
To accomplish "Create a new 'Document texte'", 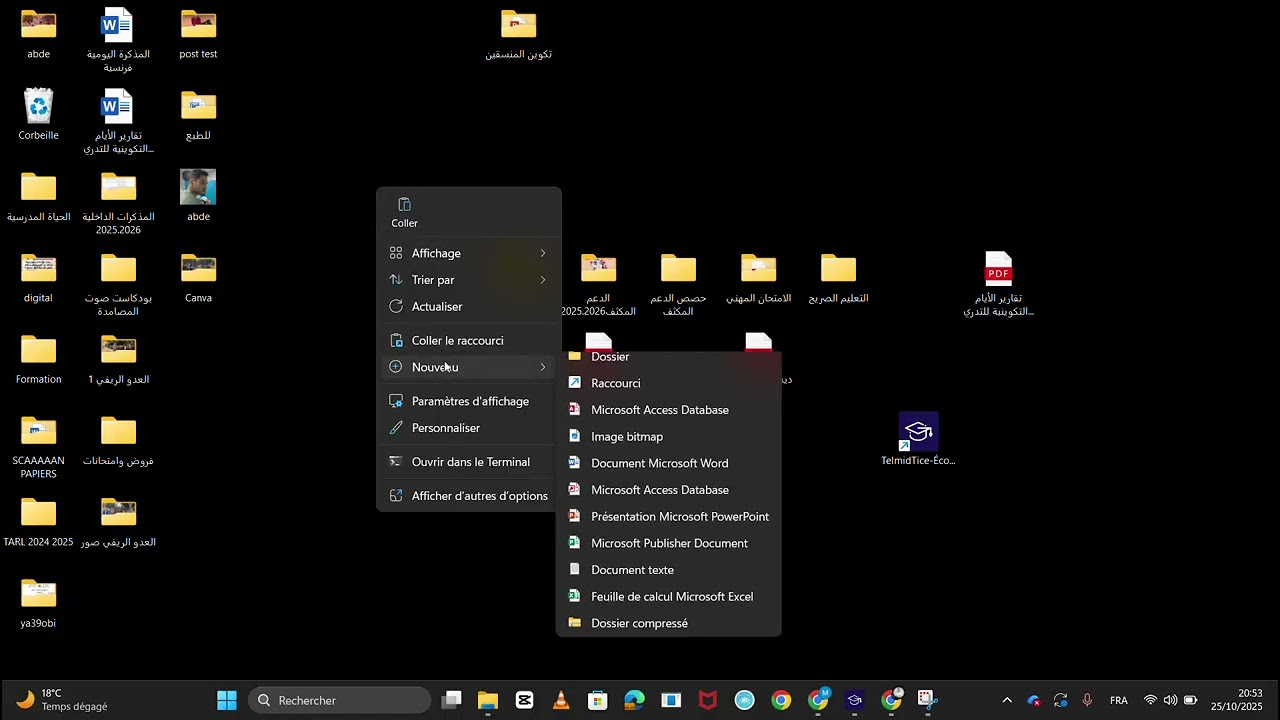I will coord(668,570).
